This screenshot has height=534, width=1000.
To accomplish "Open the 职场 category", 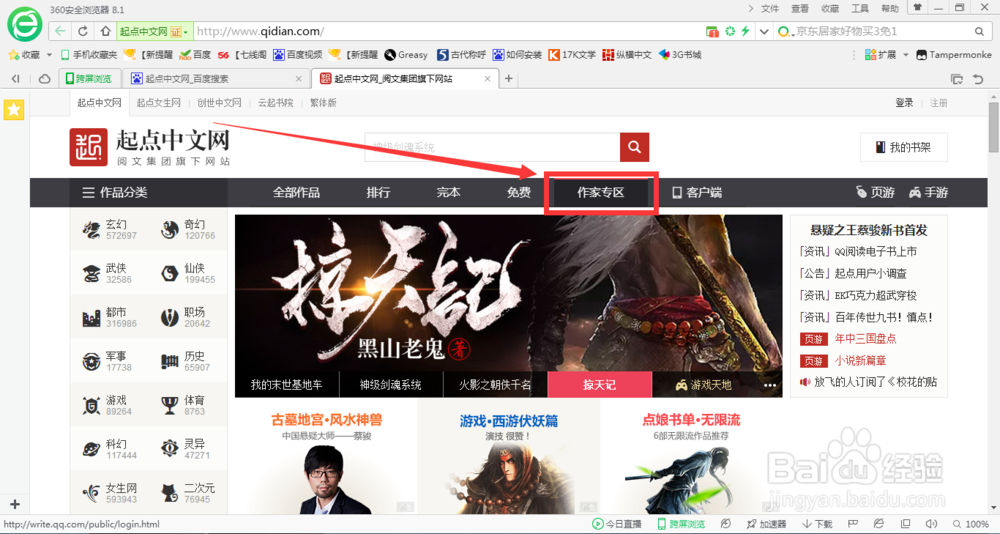I will [x=186, y=318].
